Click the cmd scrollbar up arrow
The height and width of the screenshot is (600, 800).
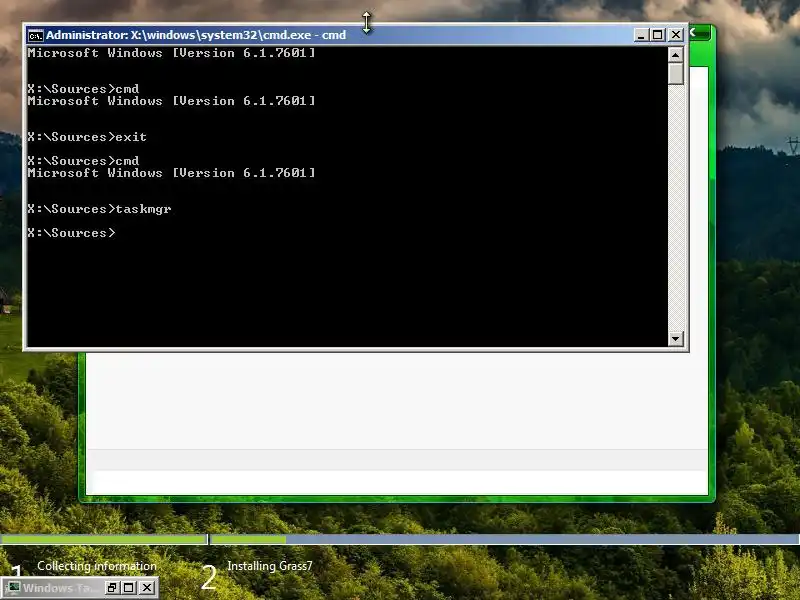(676, 55)
